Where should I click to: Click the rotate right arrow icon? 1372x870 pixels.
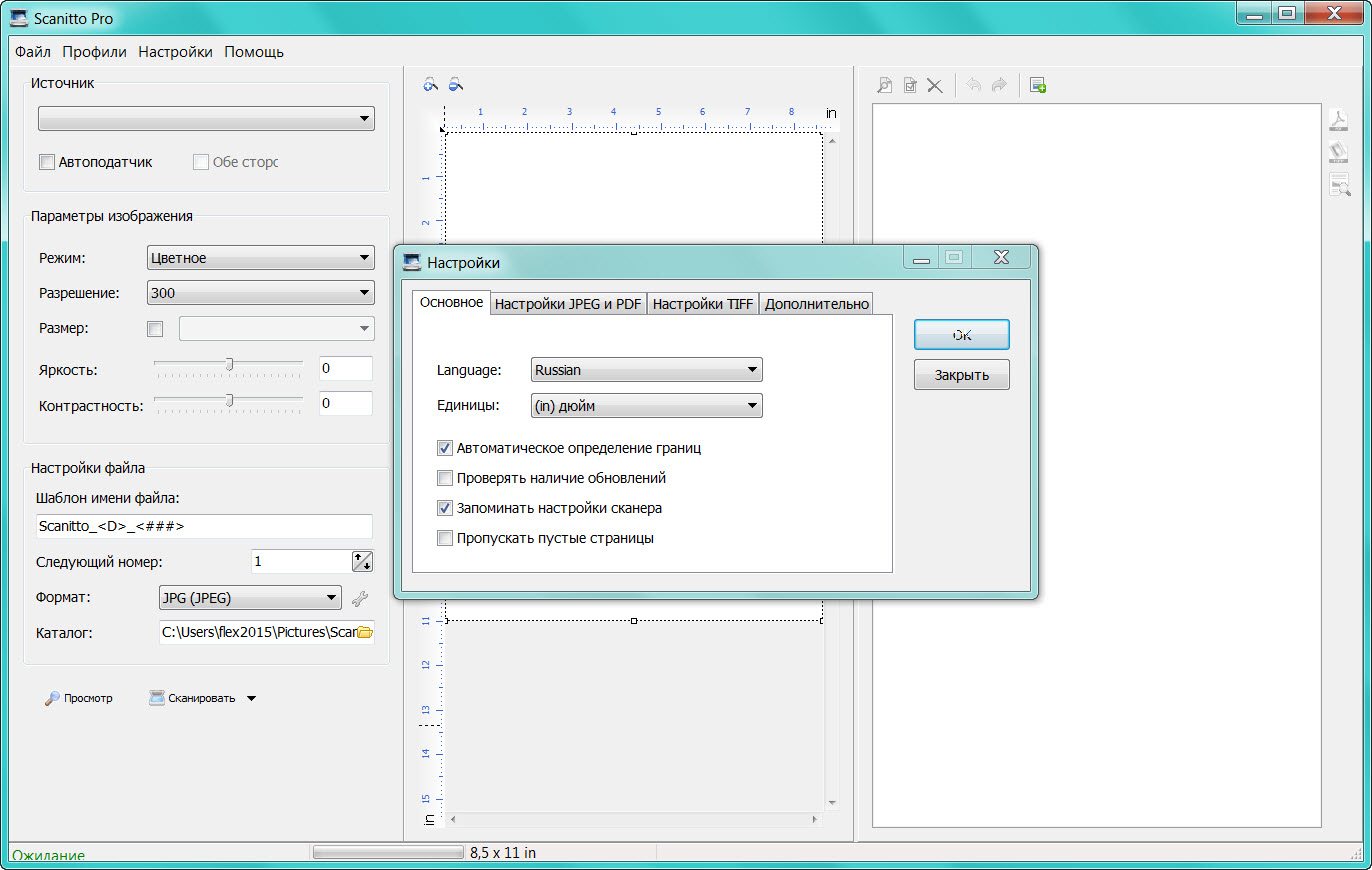(998, 86)
